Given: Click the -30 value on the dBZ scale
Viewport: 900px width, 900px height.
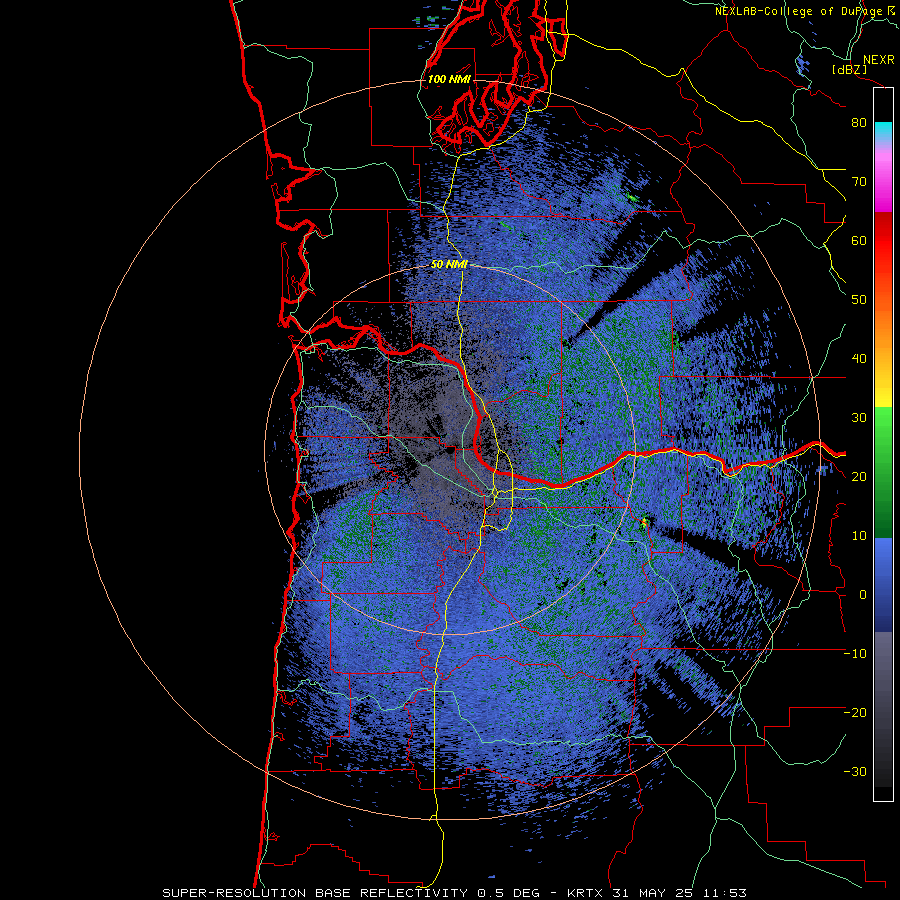Looking at the screenshot, I should (855, 772).
